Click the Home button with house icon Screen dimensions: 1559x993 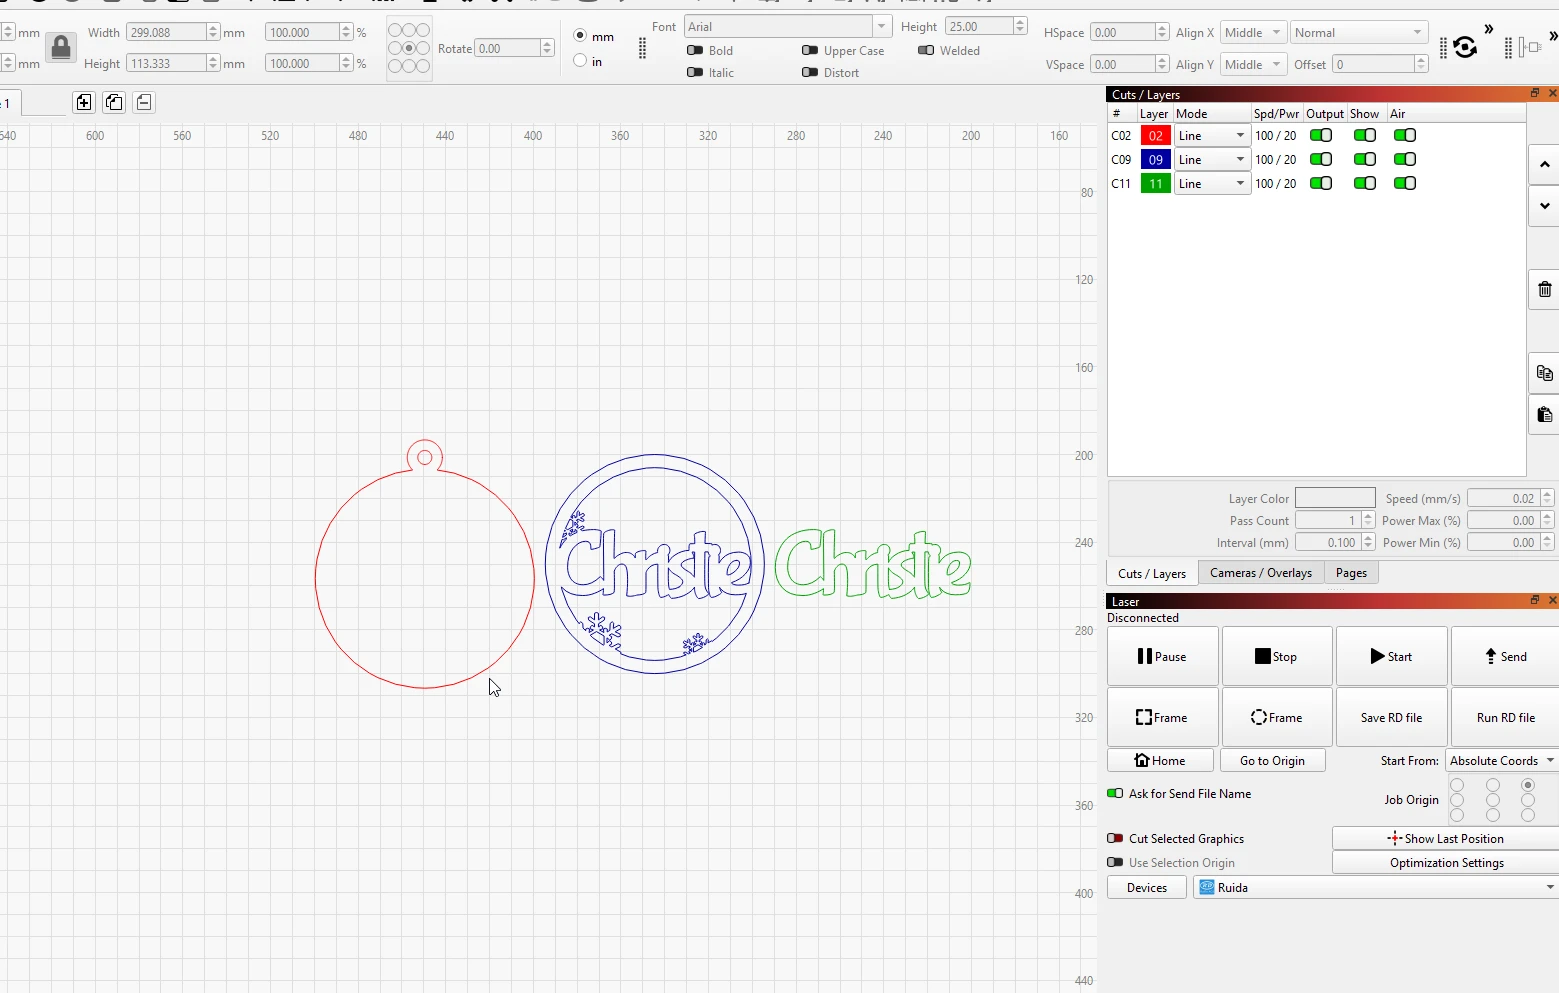(1160, 760)
